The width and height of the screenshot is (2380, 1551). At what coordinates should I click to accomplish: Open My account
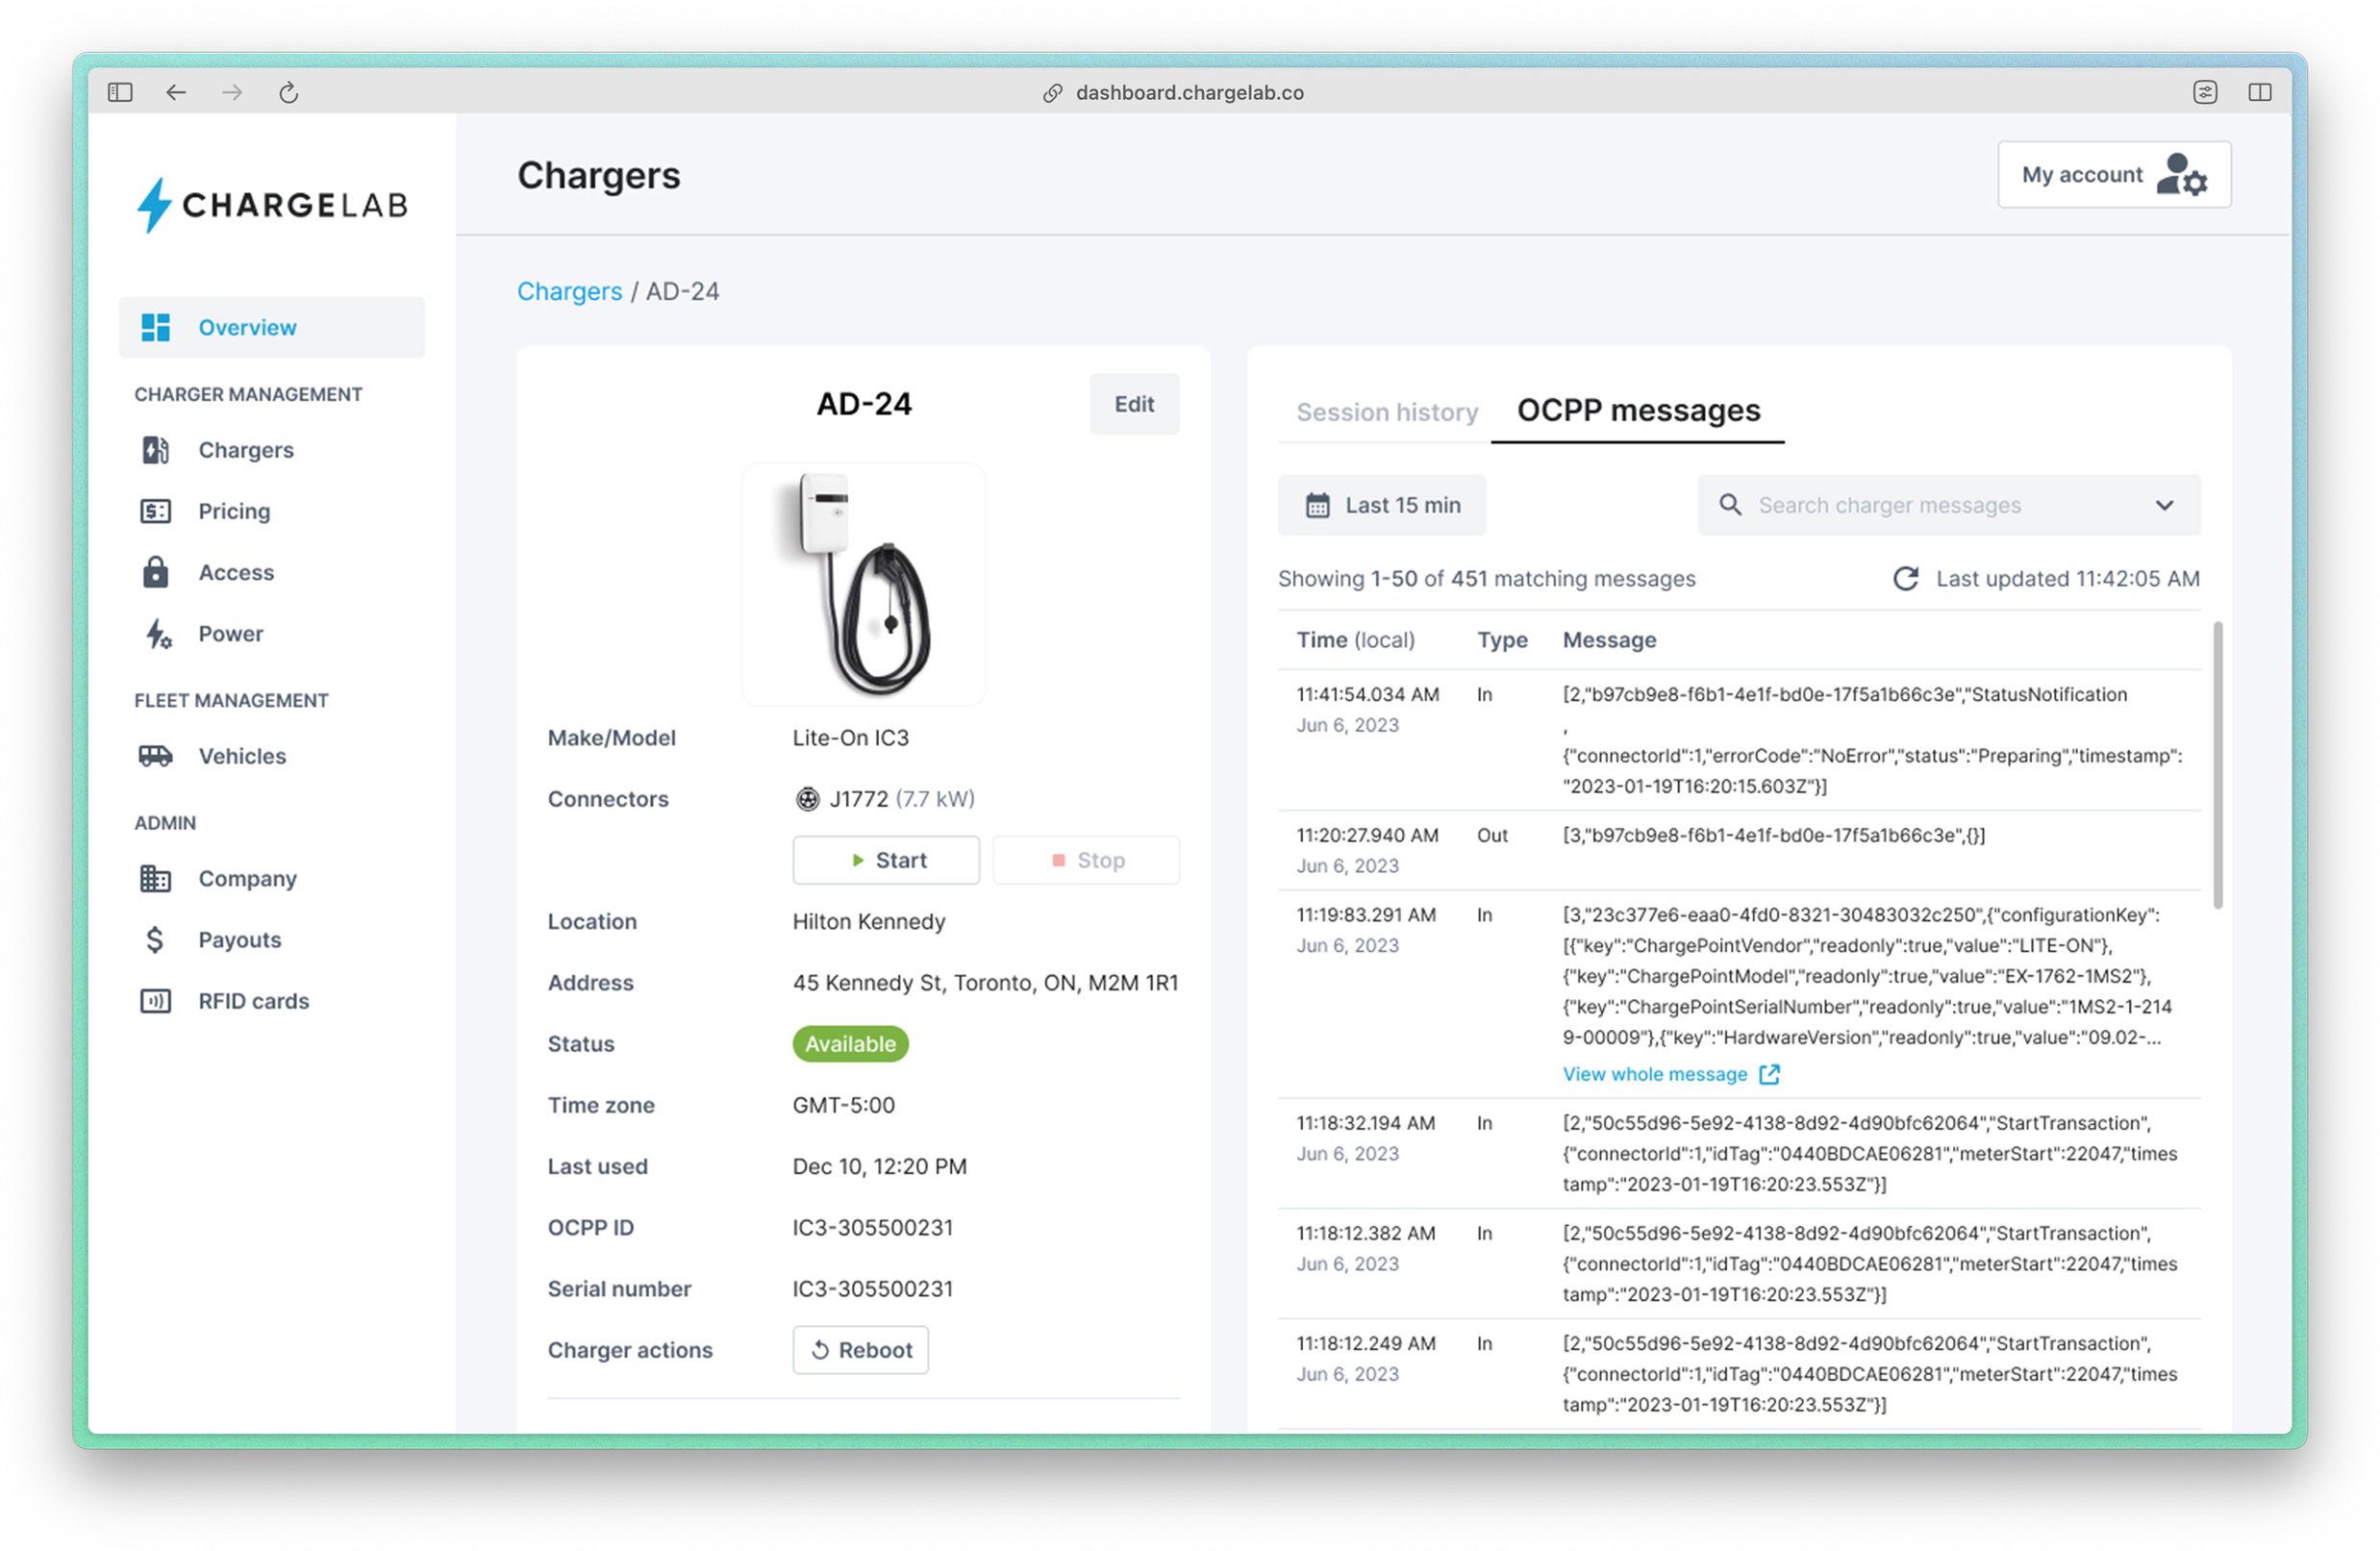tap(2113, 174)
